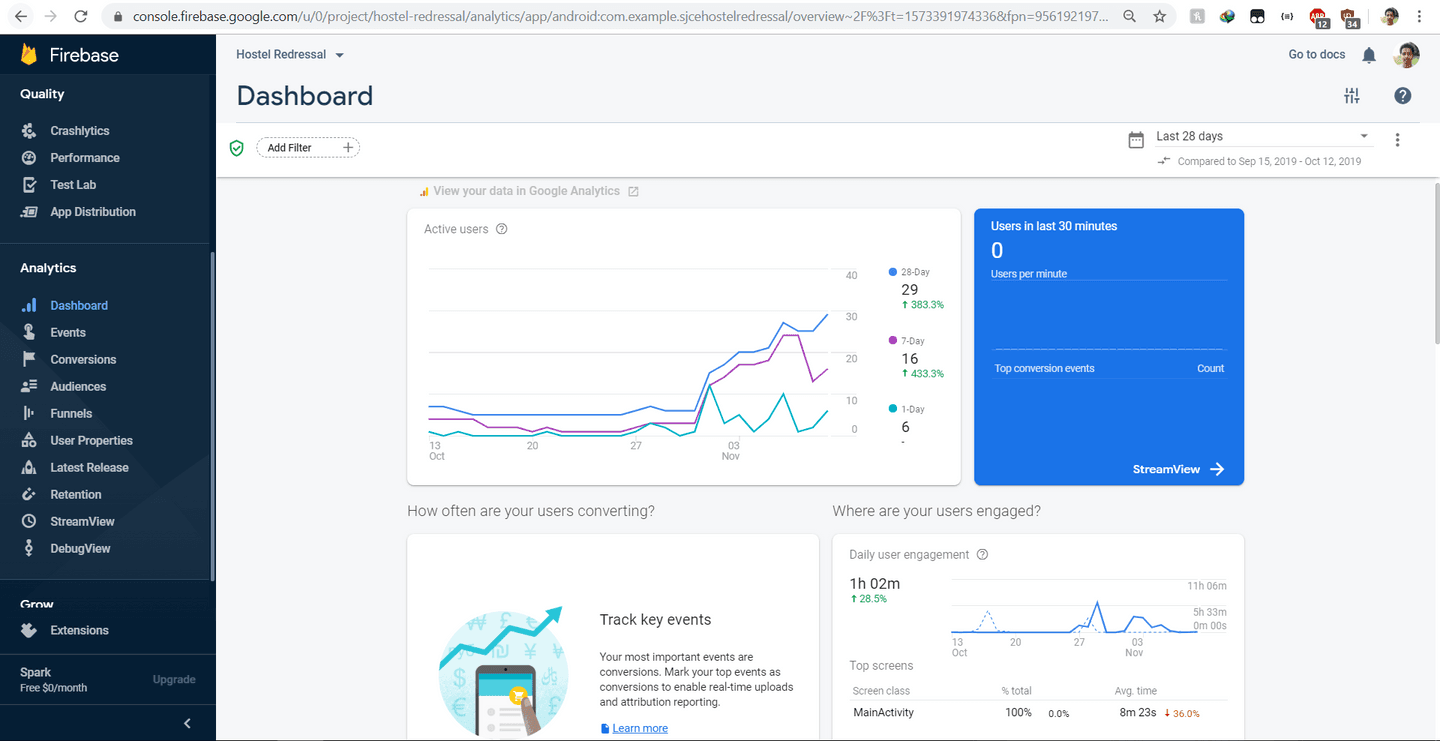Click the Events icon in sidebar
This screenshot has height=741, width=1440.
pyautogui.click(x=30, y=333)
